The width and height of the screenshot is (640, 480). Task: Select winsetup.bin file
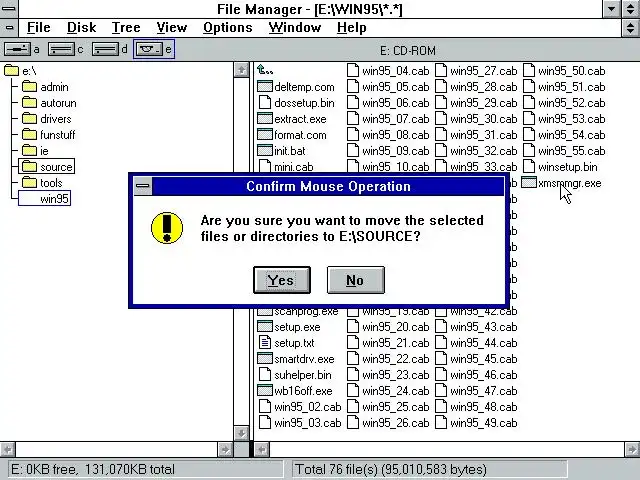click(x=560, y=167)
